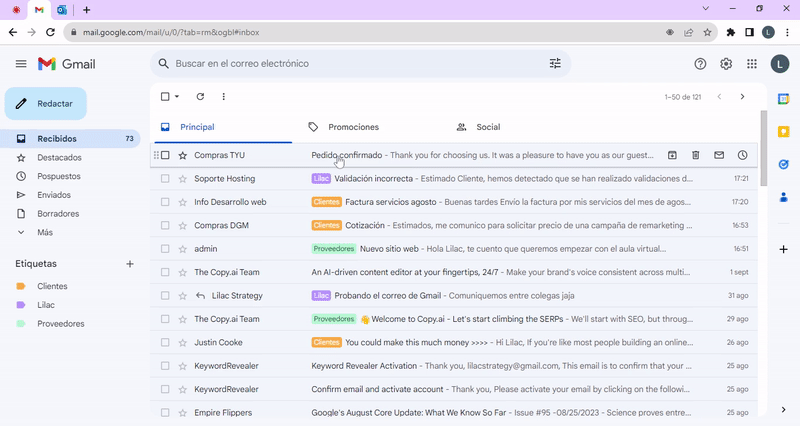Click the browser back arrow
The width and height of the screenshot is (800, 426).
tap(13, 32)
